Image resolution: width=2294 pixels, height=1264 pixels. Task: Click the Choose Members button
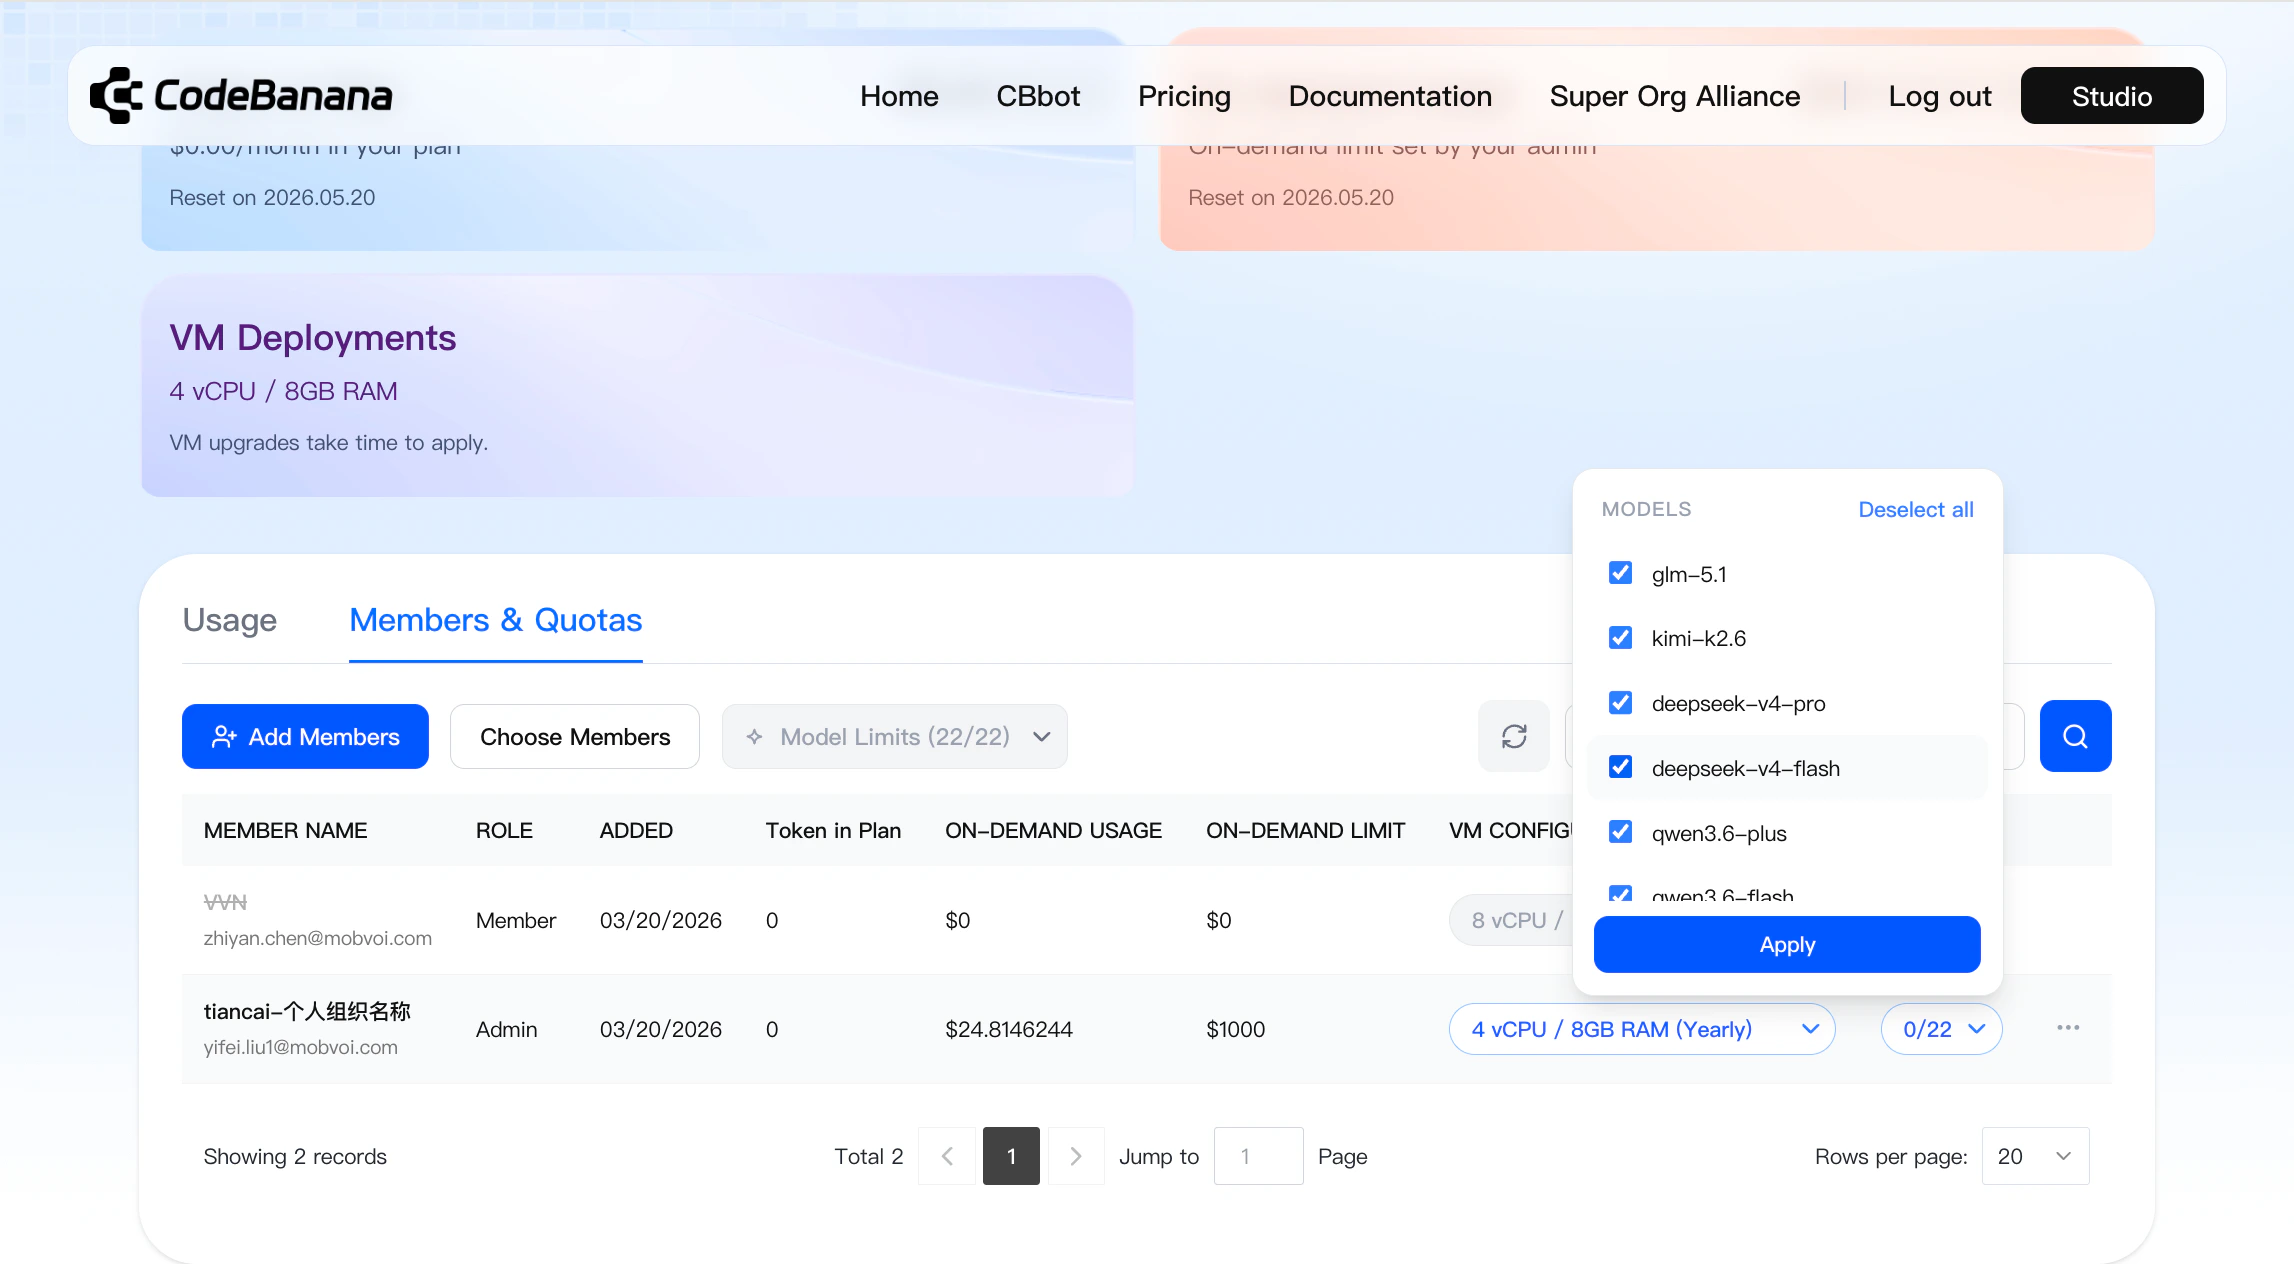[x=575, y=737]
